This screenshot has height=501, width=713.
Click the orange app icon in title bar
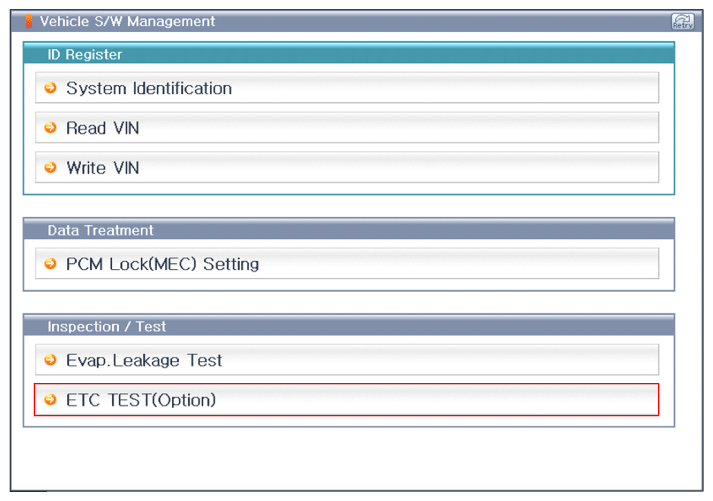(29, 21)
